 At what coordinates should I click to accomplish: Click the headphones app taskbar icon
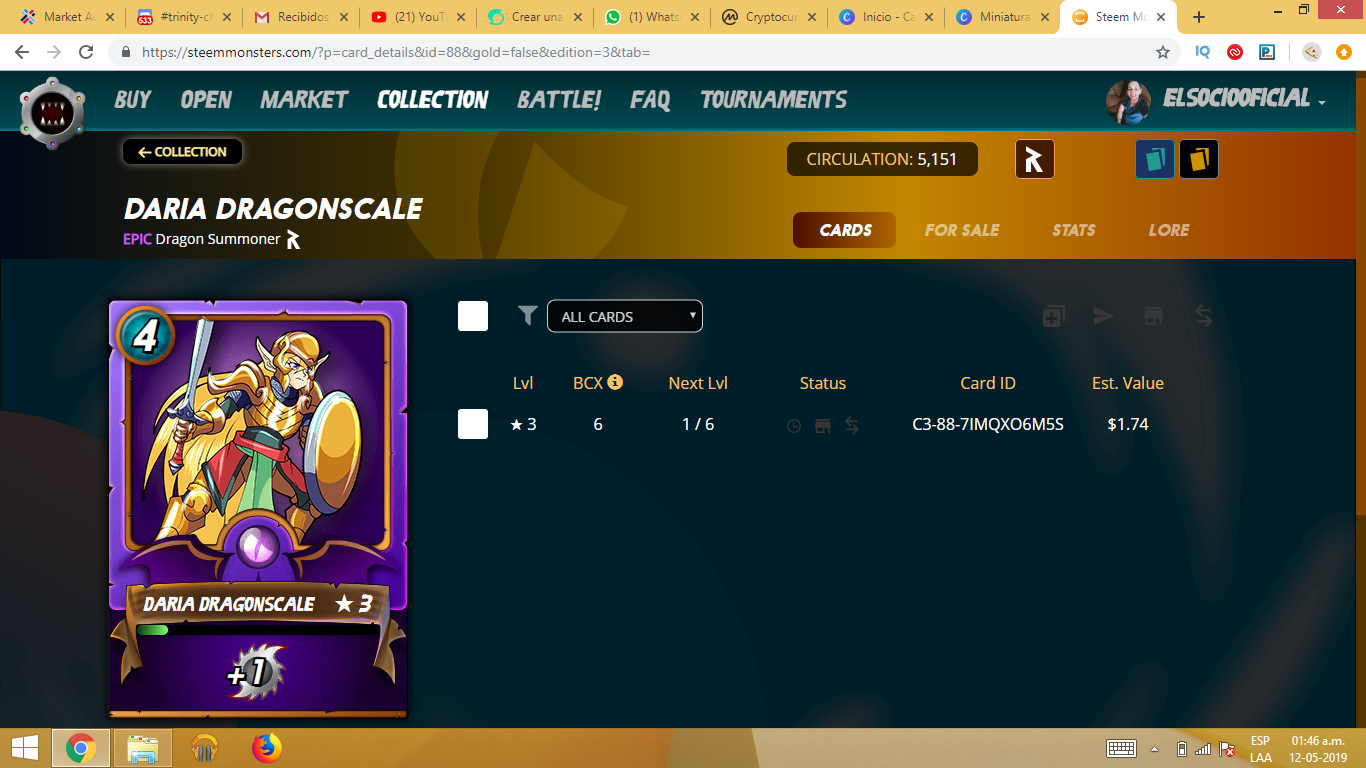point(204,747)
